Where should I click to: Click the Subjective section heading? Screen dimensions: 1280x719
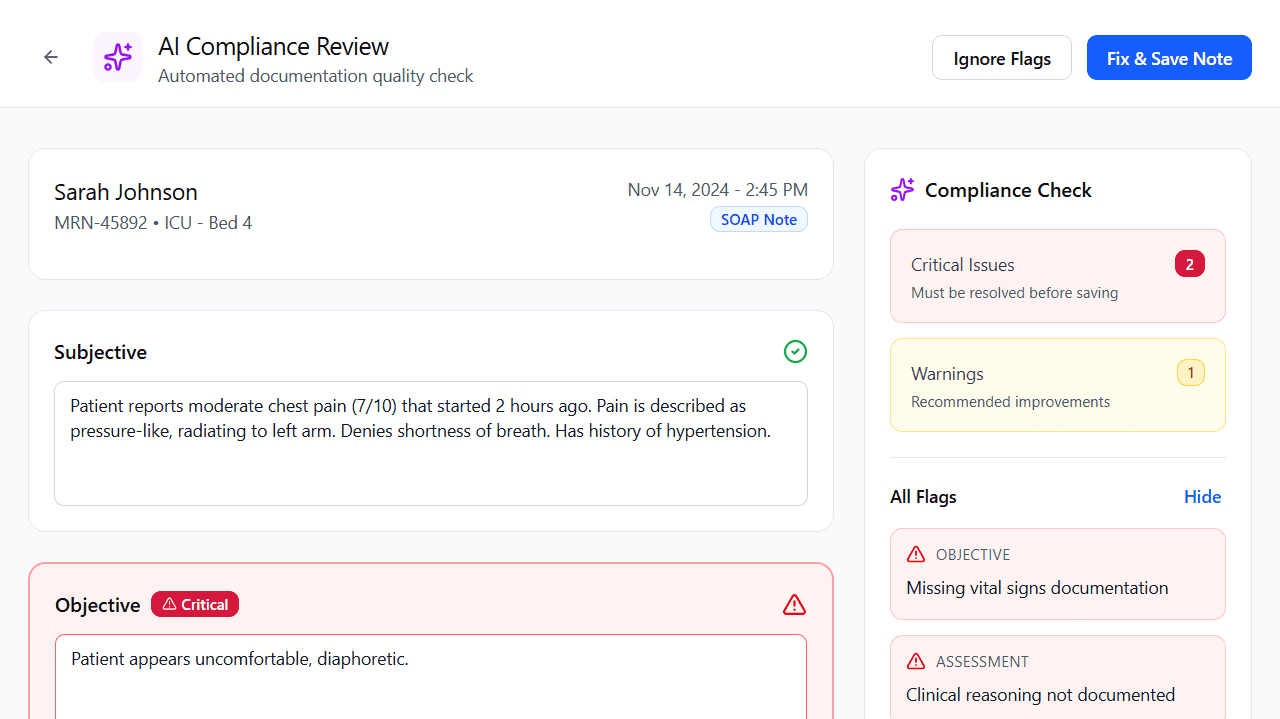point(100,352)
